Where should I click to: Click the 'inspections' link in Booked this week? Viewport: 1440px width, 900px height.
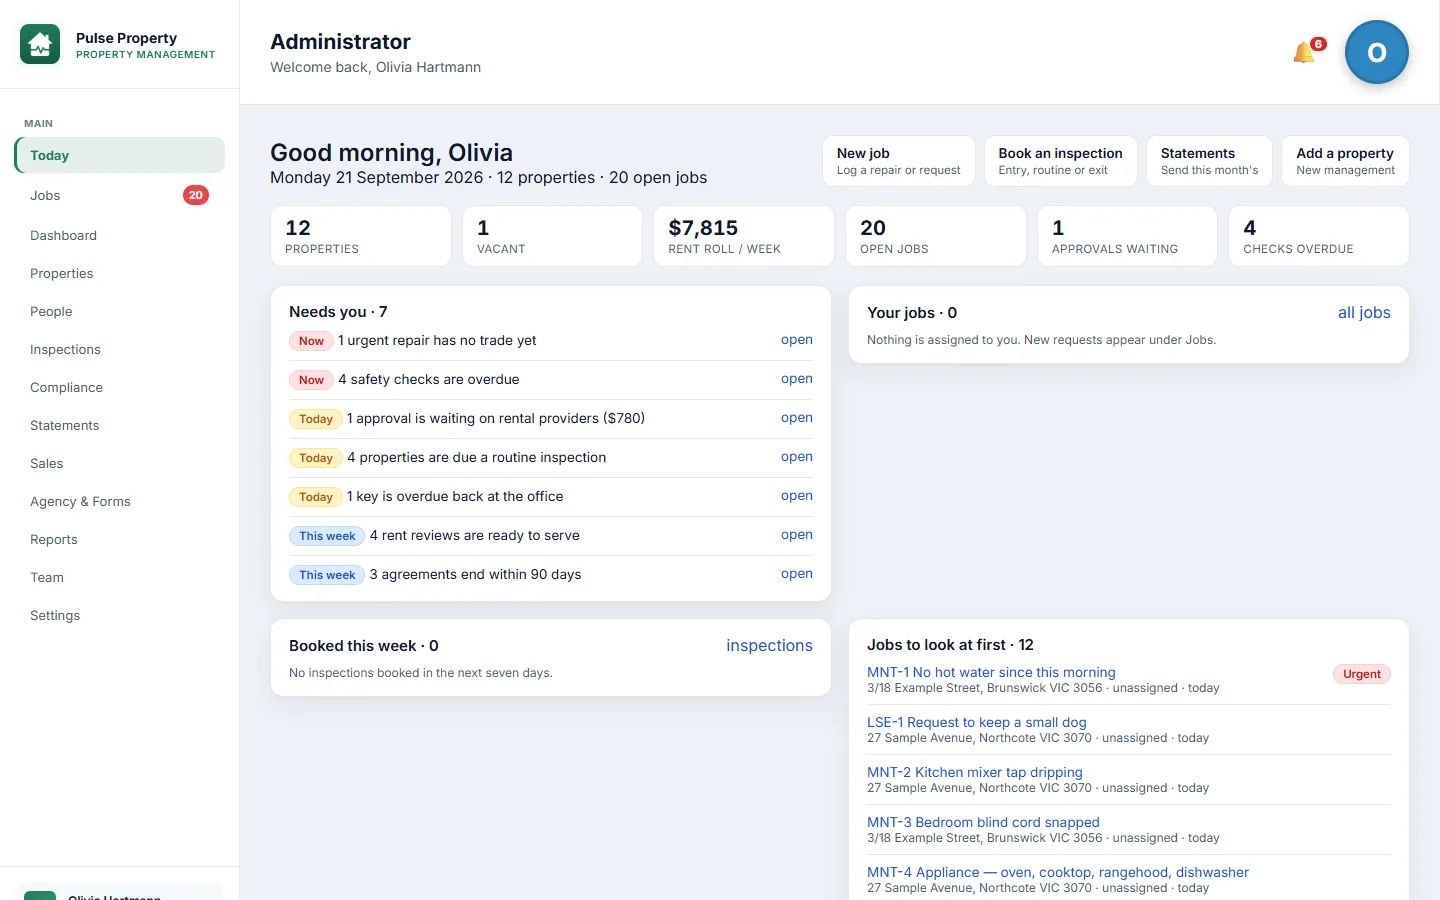point(769,646)
